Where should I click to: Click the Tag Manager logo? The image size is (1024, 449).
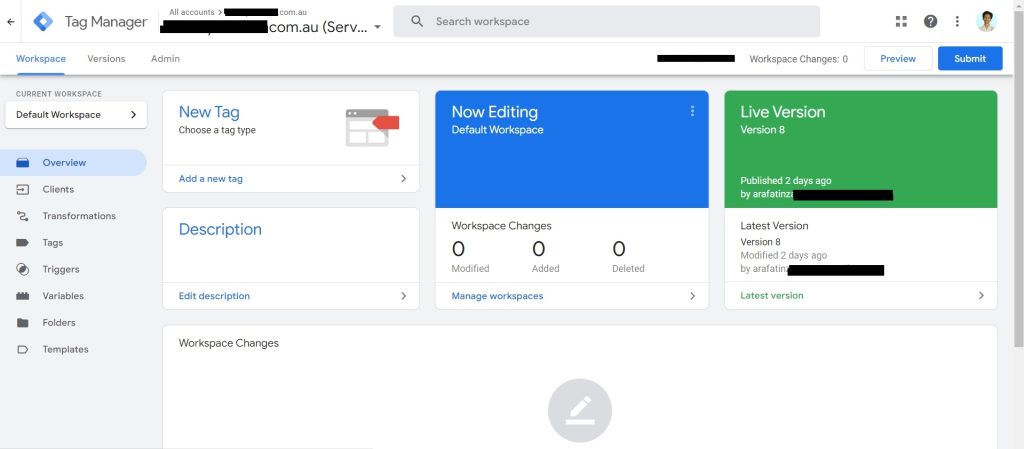tap(43, 22)
